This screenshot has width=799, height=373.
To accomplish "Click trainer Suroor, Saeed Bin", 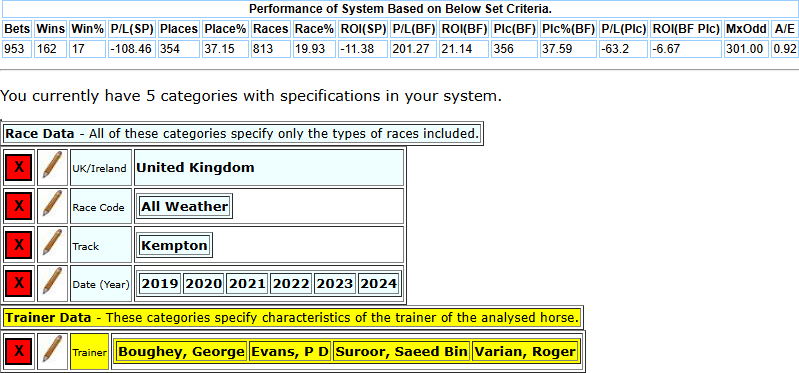I will (402, 352).
